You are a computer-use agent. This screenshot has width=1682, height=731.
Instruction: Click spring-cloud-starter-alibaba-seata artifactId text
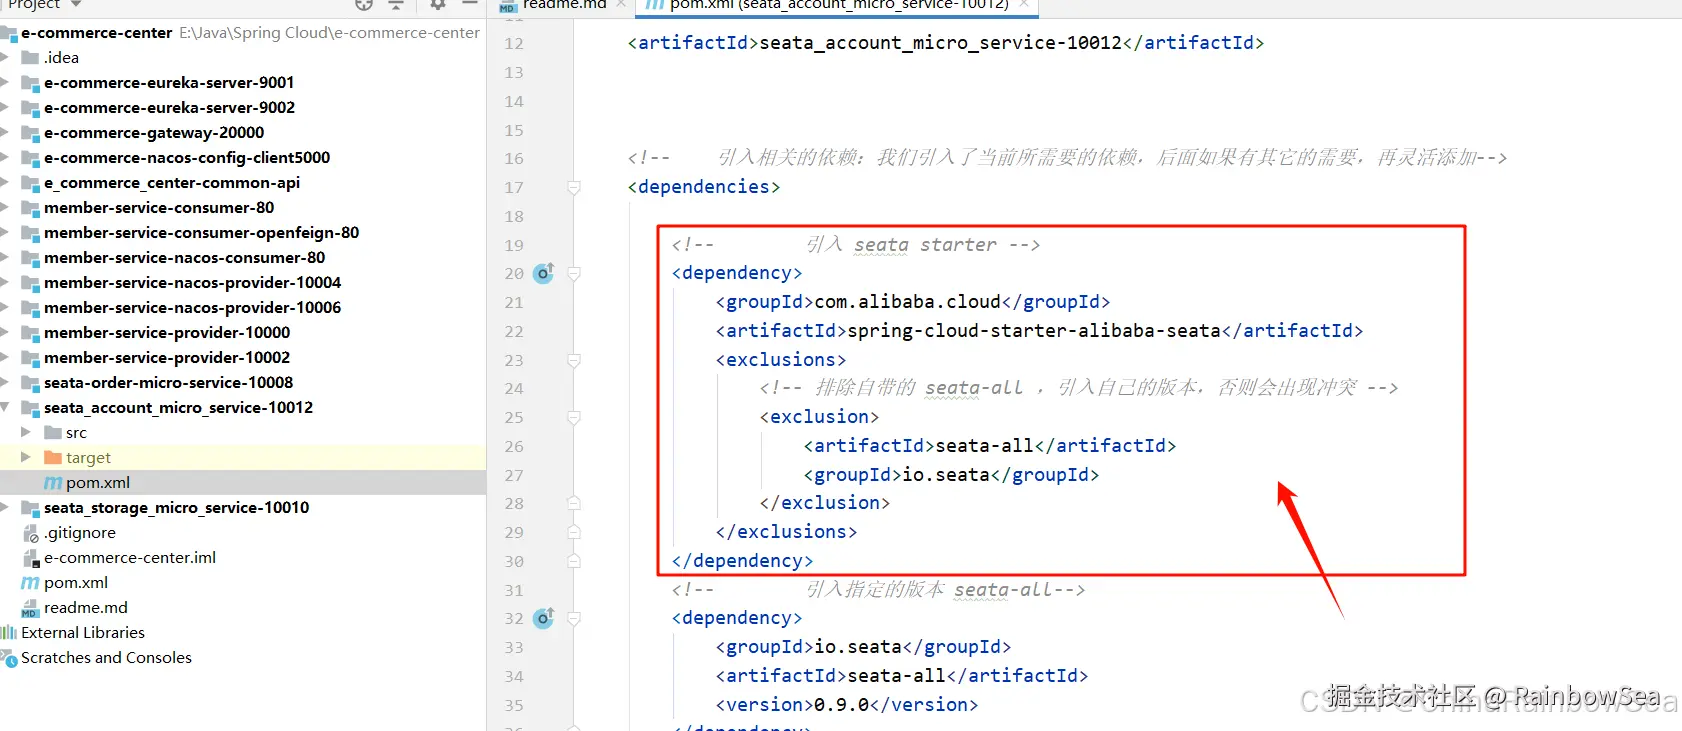[x=1034, y=331]
